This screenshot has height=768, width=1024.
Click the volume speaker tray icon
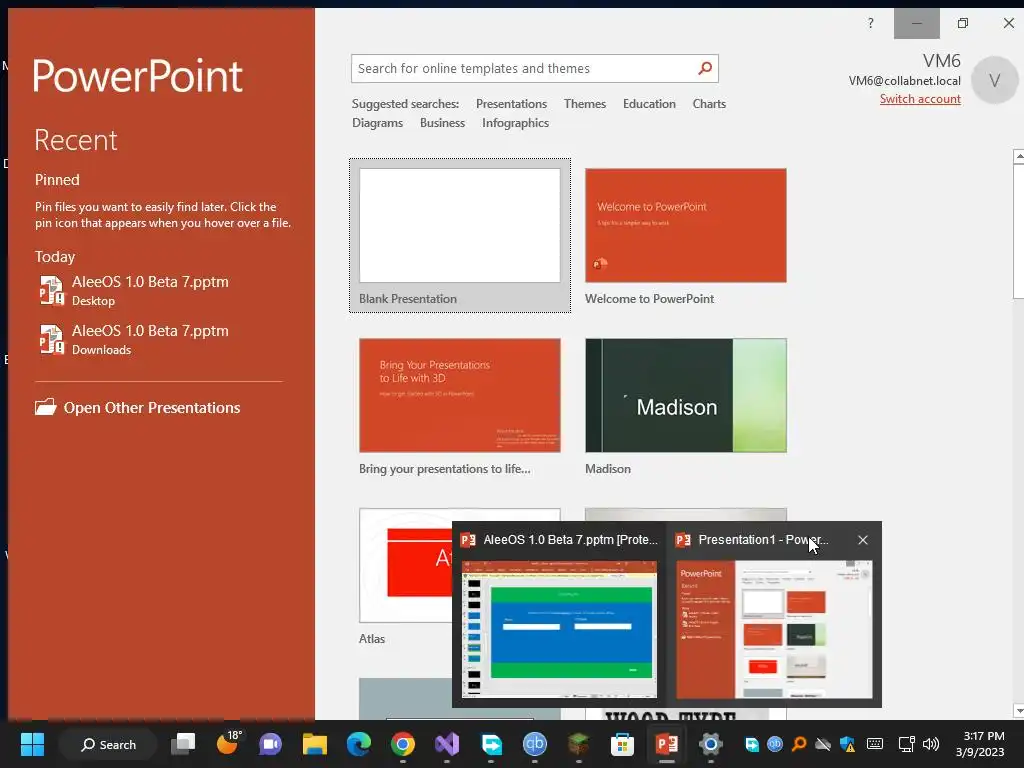931,744
